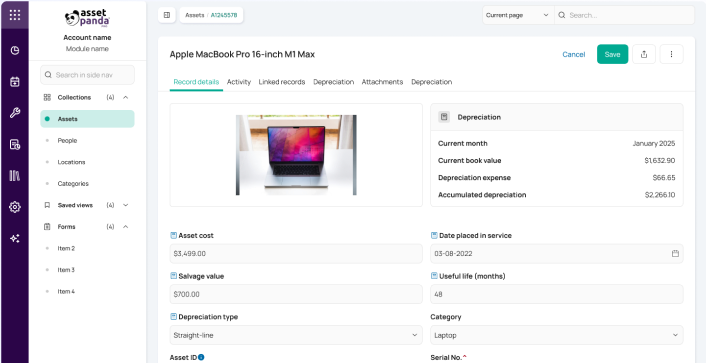706x363 pixels.
Task: Collapse the Collections section chevron
Action: pos(126,97)
